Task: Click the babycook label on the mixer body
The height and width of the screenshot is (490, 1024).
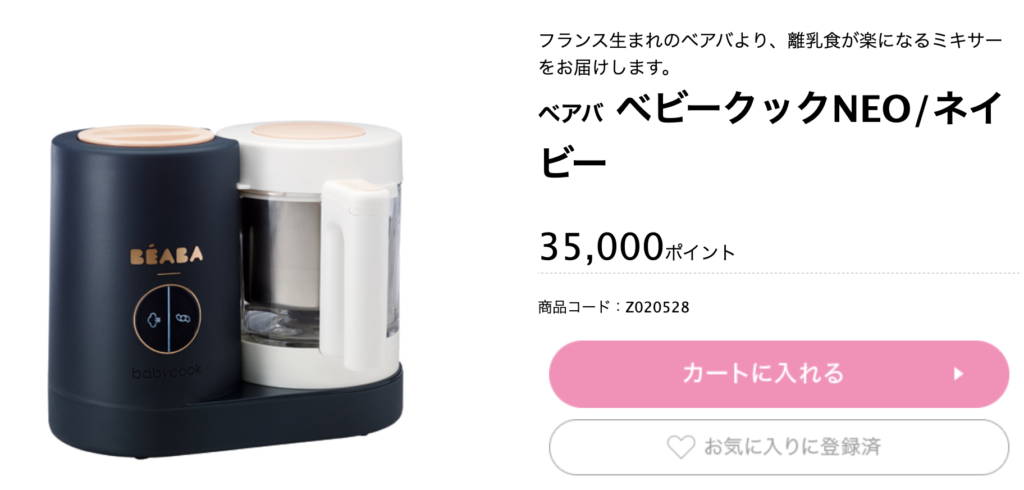Action: point(167,372)
